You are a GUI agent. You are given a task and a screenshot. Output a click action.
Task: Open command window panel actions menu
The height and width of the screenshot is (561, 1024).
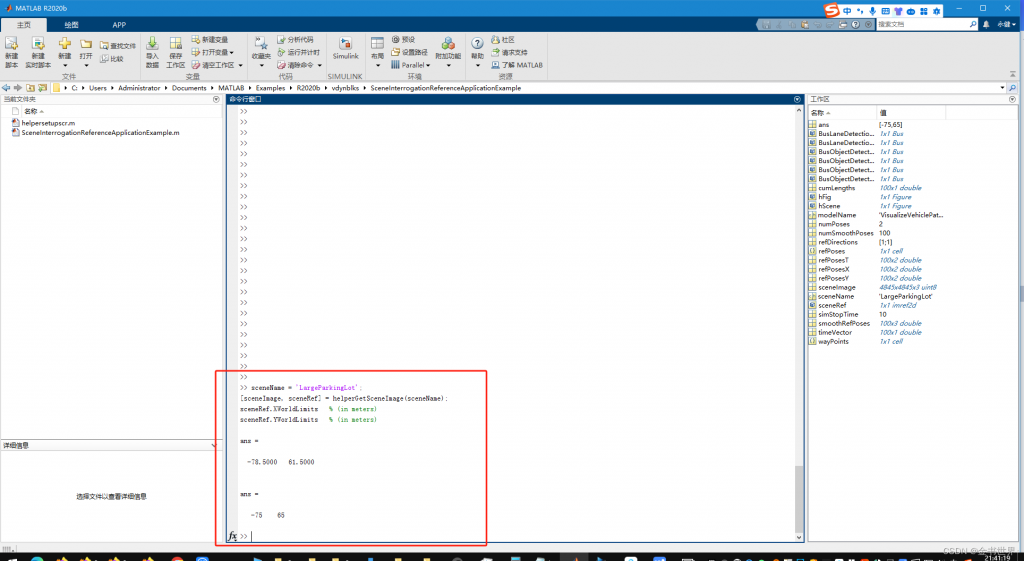(x=797, y=99)
